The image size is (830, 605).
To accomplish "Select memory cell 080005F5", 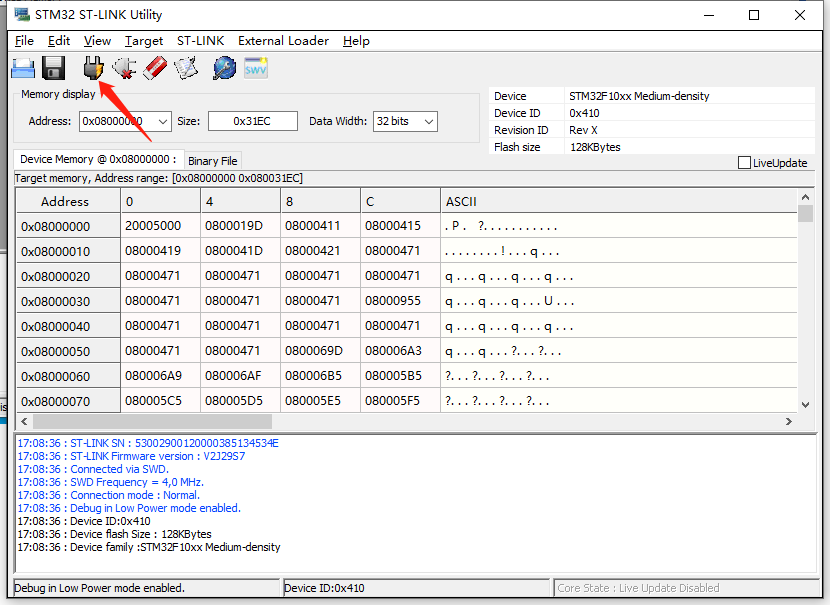I will coord(400,401).
